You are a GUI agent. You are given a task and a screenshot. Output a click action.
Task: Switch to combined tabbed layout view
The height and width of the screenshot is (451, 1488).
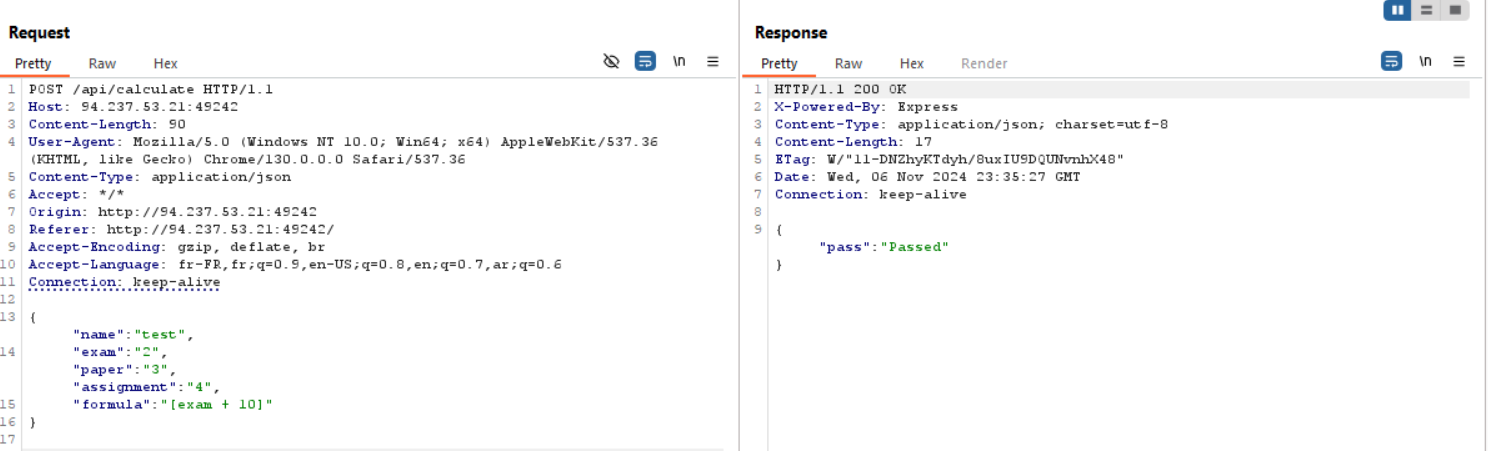1455,10
